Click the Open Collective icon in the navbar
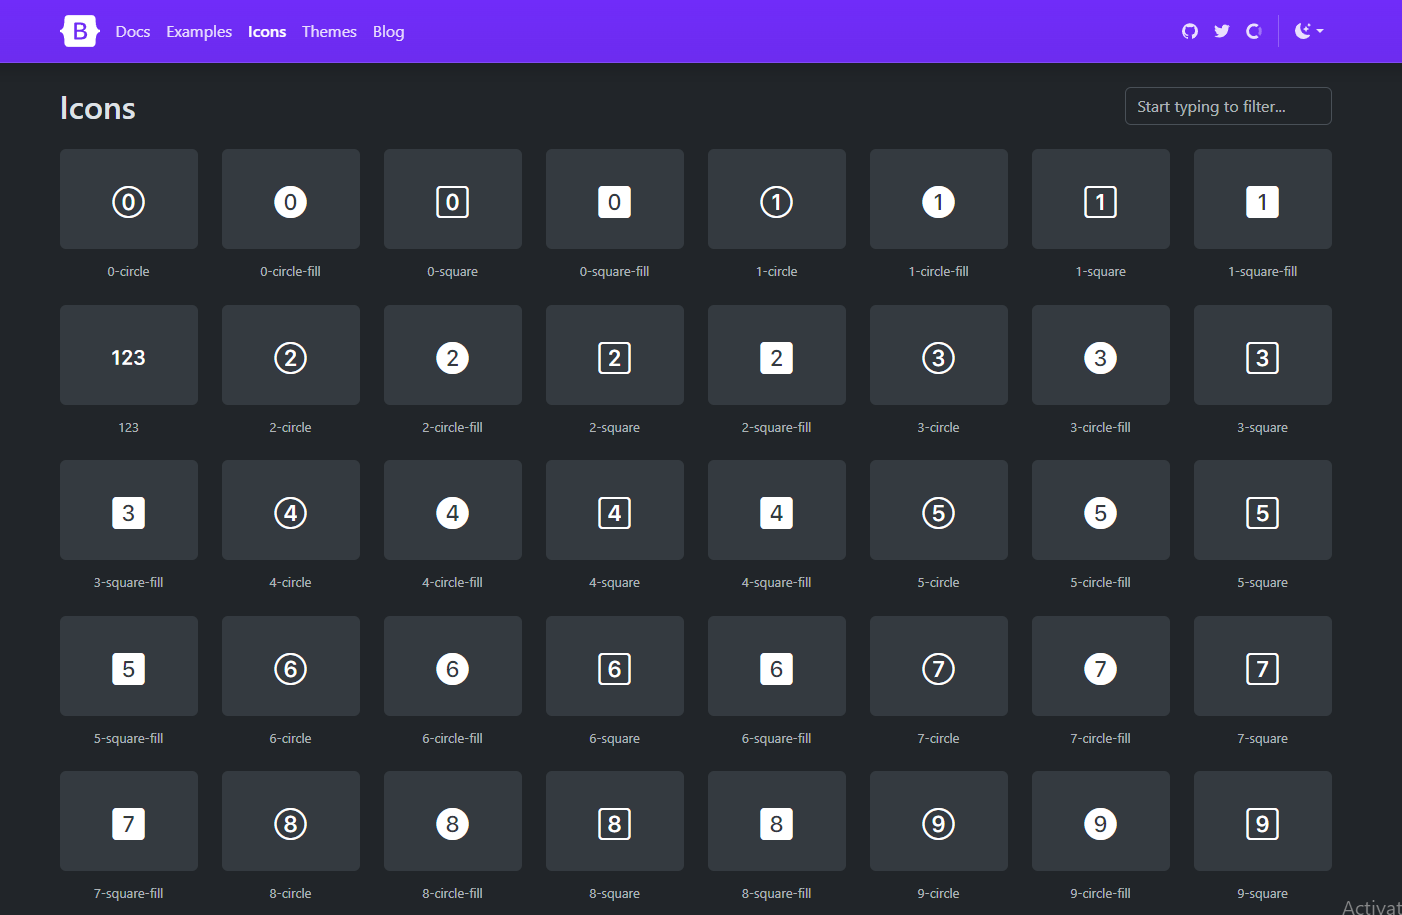 pos(1254,31)
